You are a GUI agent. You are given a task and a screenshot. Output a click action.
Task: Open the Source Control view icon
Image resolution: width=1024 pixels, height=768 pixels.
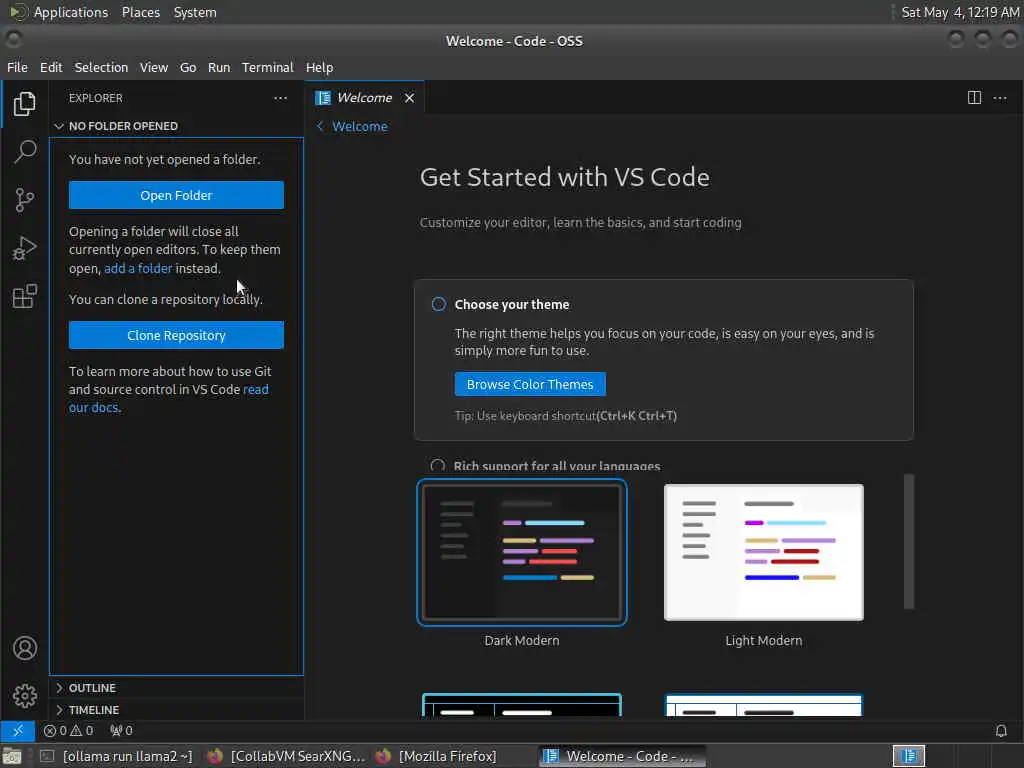pyautogui.click(x=24, y=200)
